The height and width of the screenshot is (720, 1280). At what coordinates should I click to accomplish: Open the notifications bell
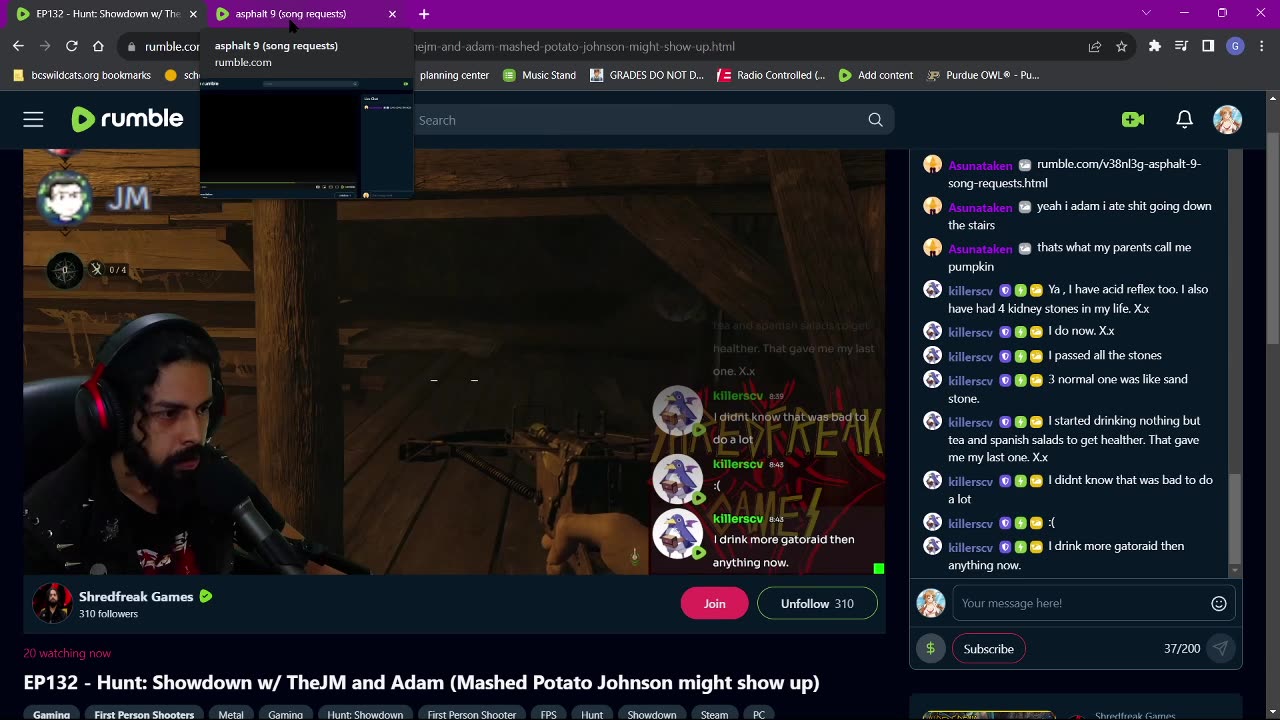pos(1184,120)
